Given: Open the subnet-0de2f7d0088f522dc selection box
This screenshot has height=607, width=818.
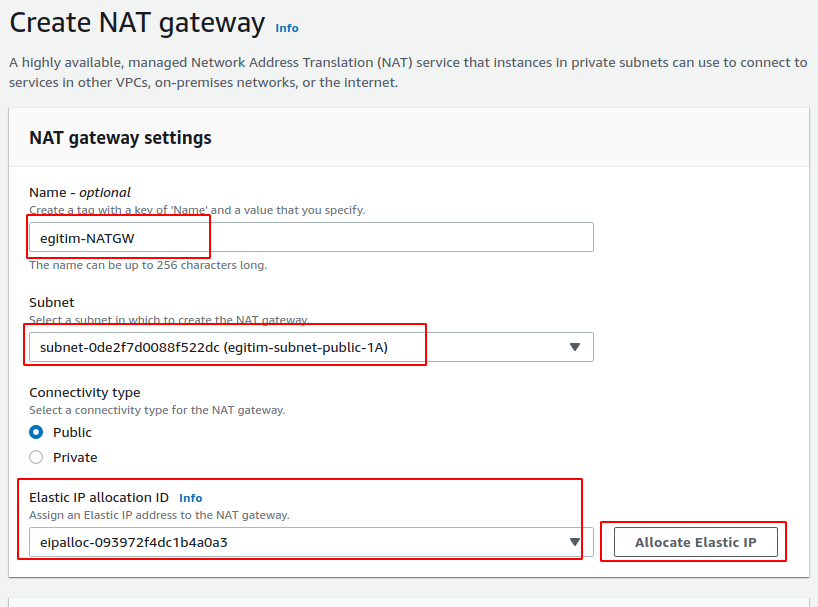Looking at the screenshot, I should pyautogui.click(x=311, y=347).
